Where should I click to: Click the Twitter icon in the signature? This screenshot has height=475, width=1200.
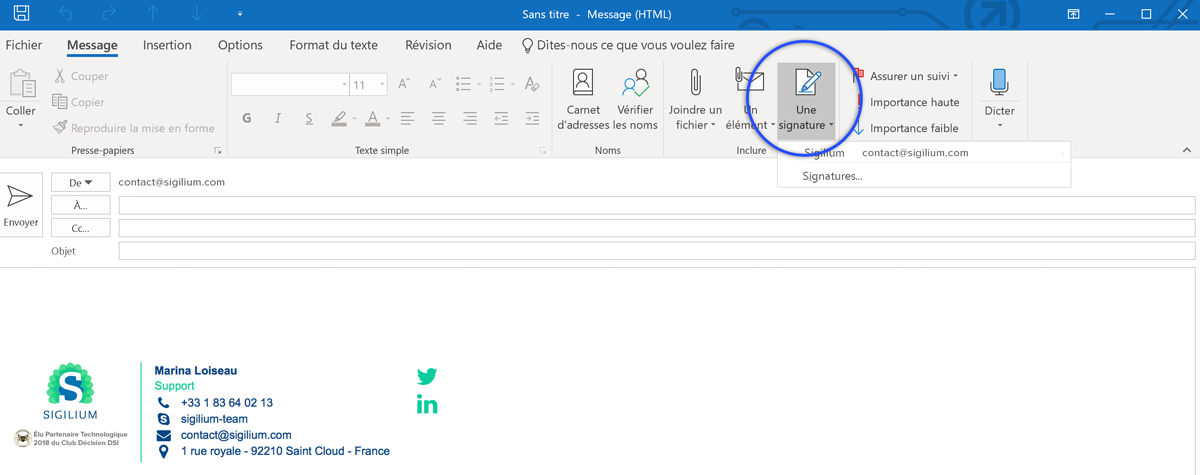pyautogui.click(x=427, y=376)
